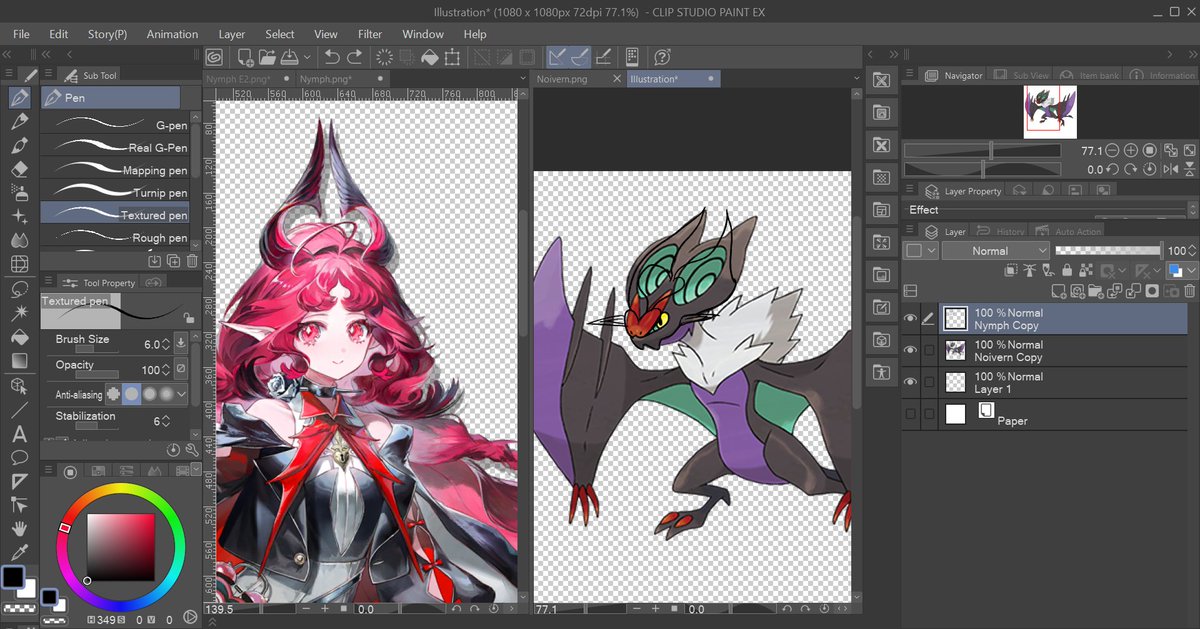Select the Lasso selection tool
This screenshot has width=1200, height=629.
pos(19,289)
